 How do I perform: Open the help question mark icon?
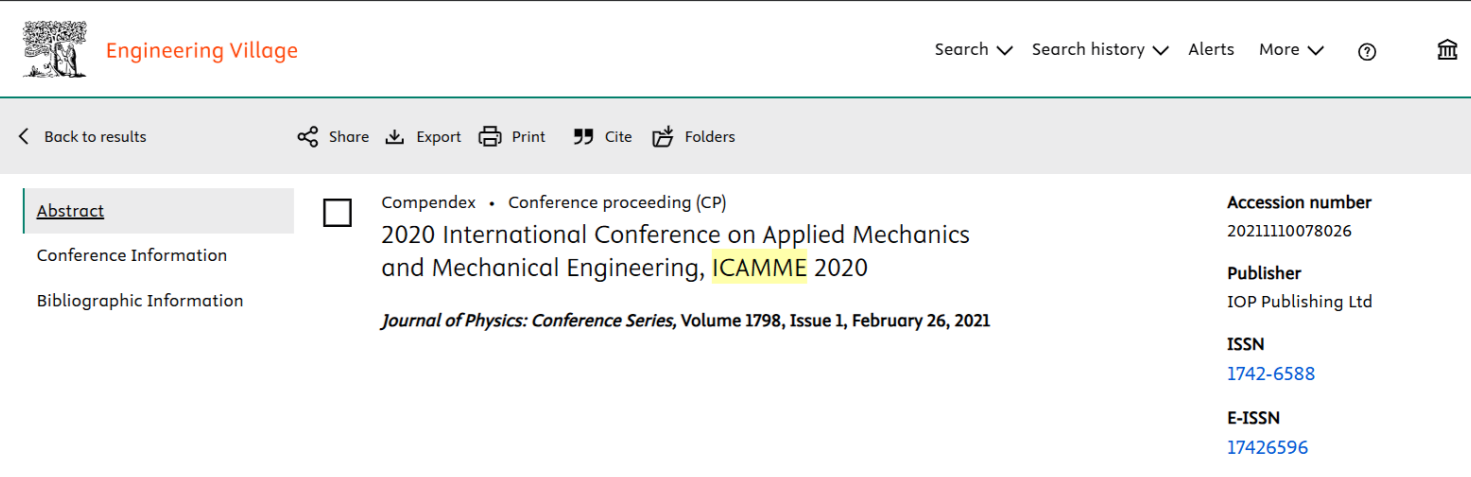point(1367,52)
